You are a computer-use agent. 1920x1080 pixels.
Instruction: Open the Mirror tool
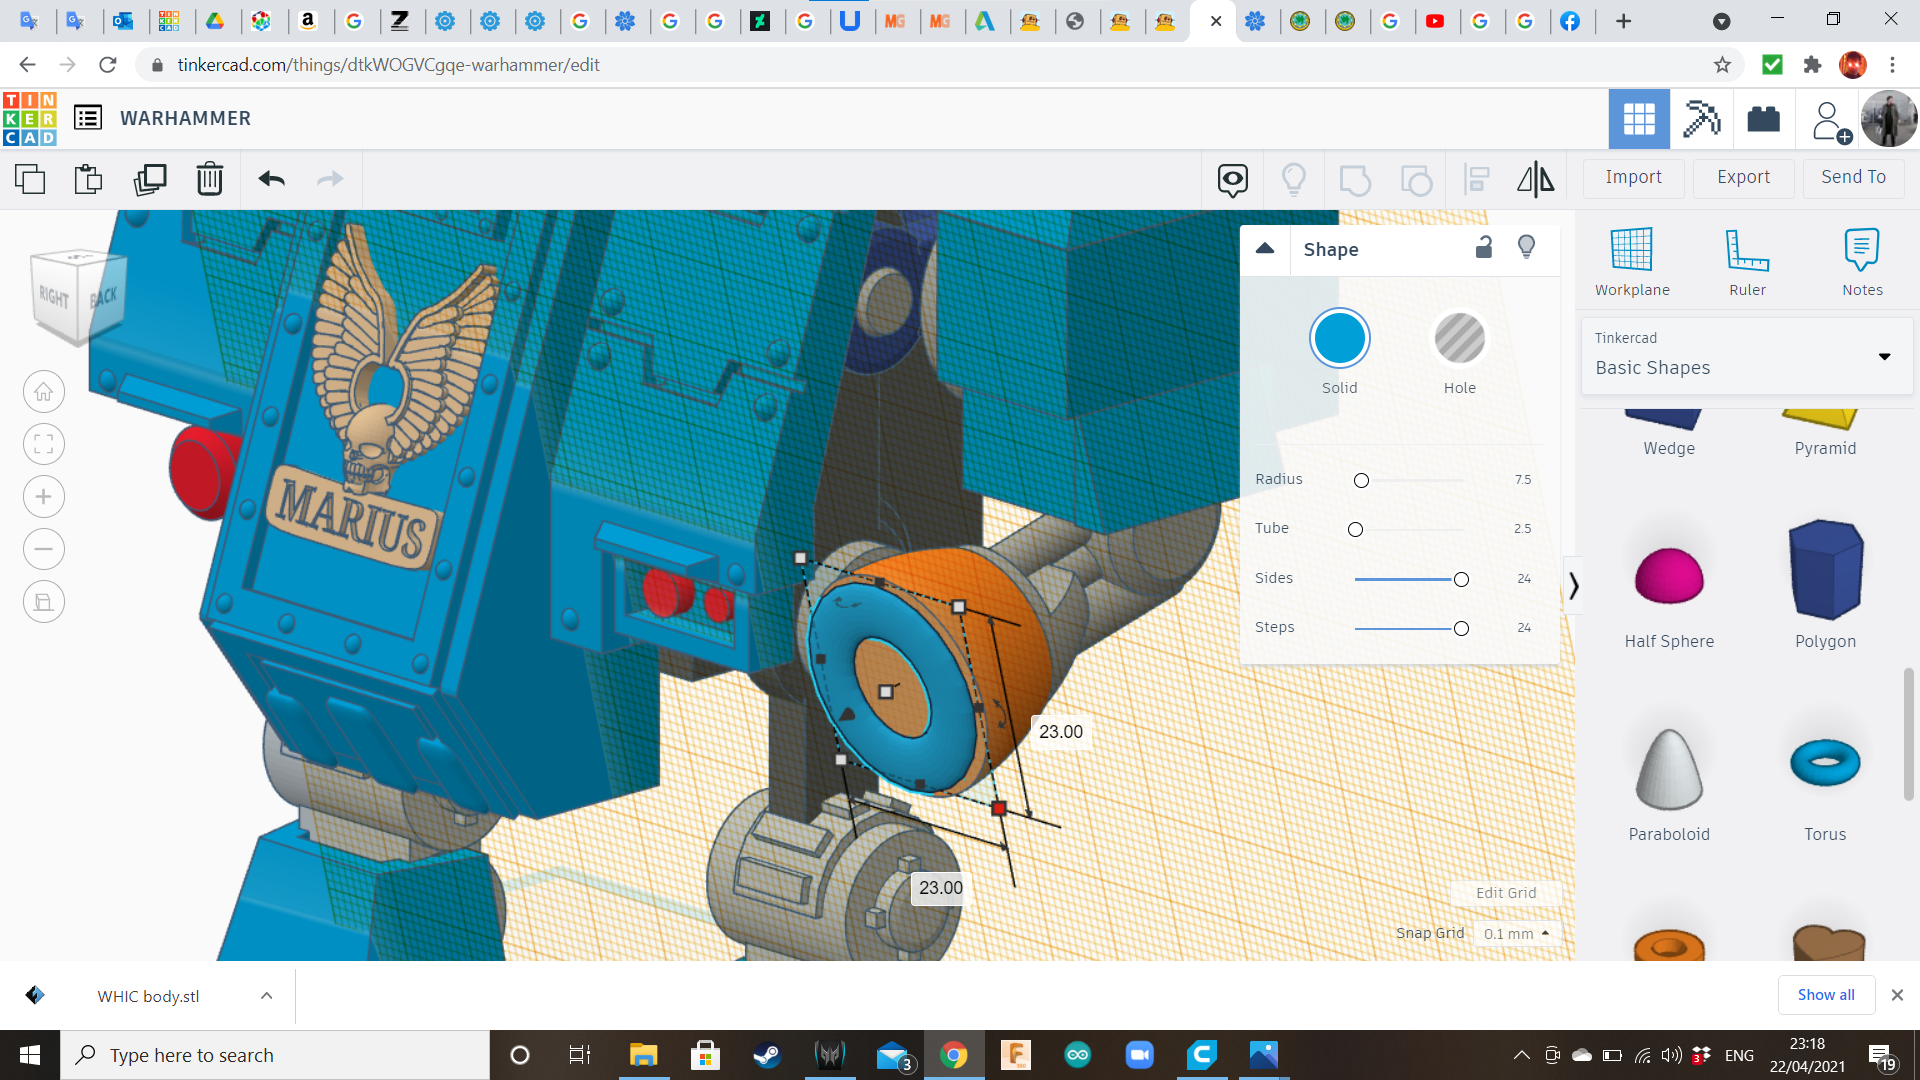tap(1535, 179)
